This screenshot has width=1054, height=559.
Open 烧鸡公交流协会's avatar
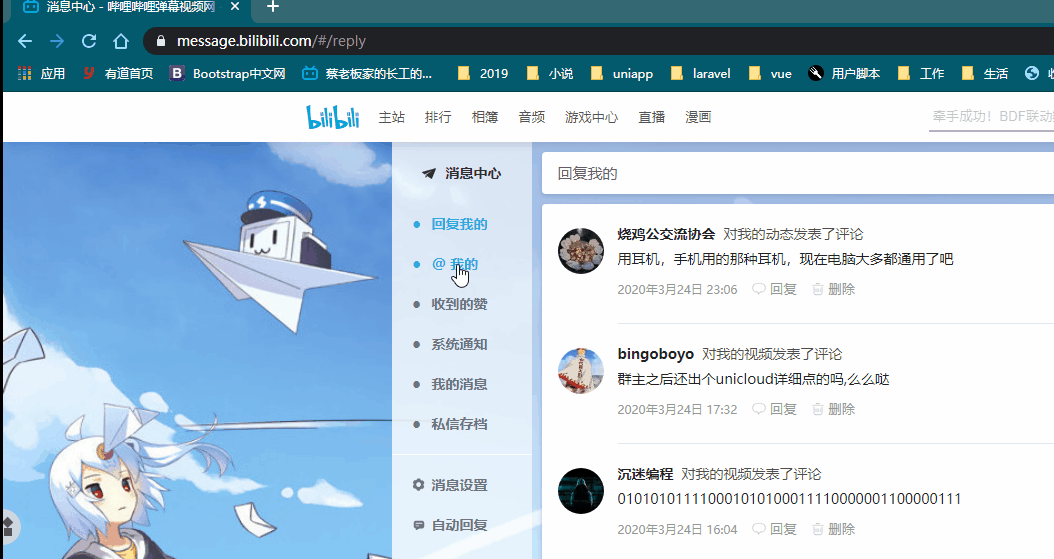pyautogui.click(x=581, y=251)
